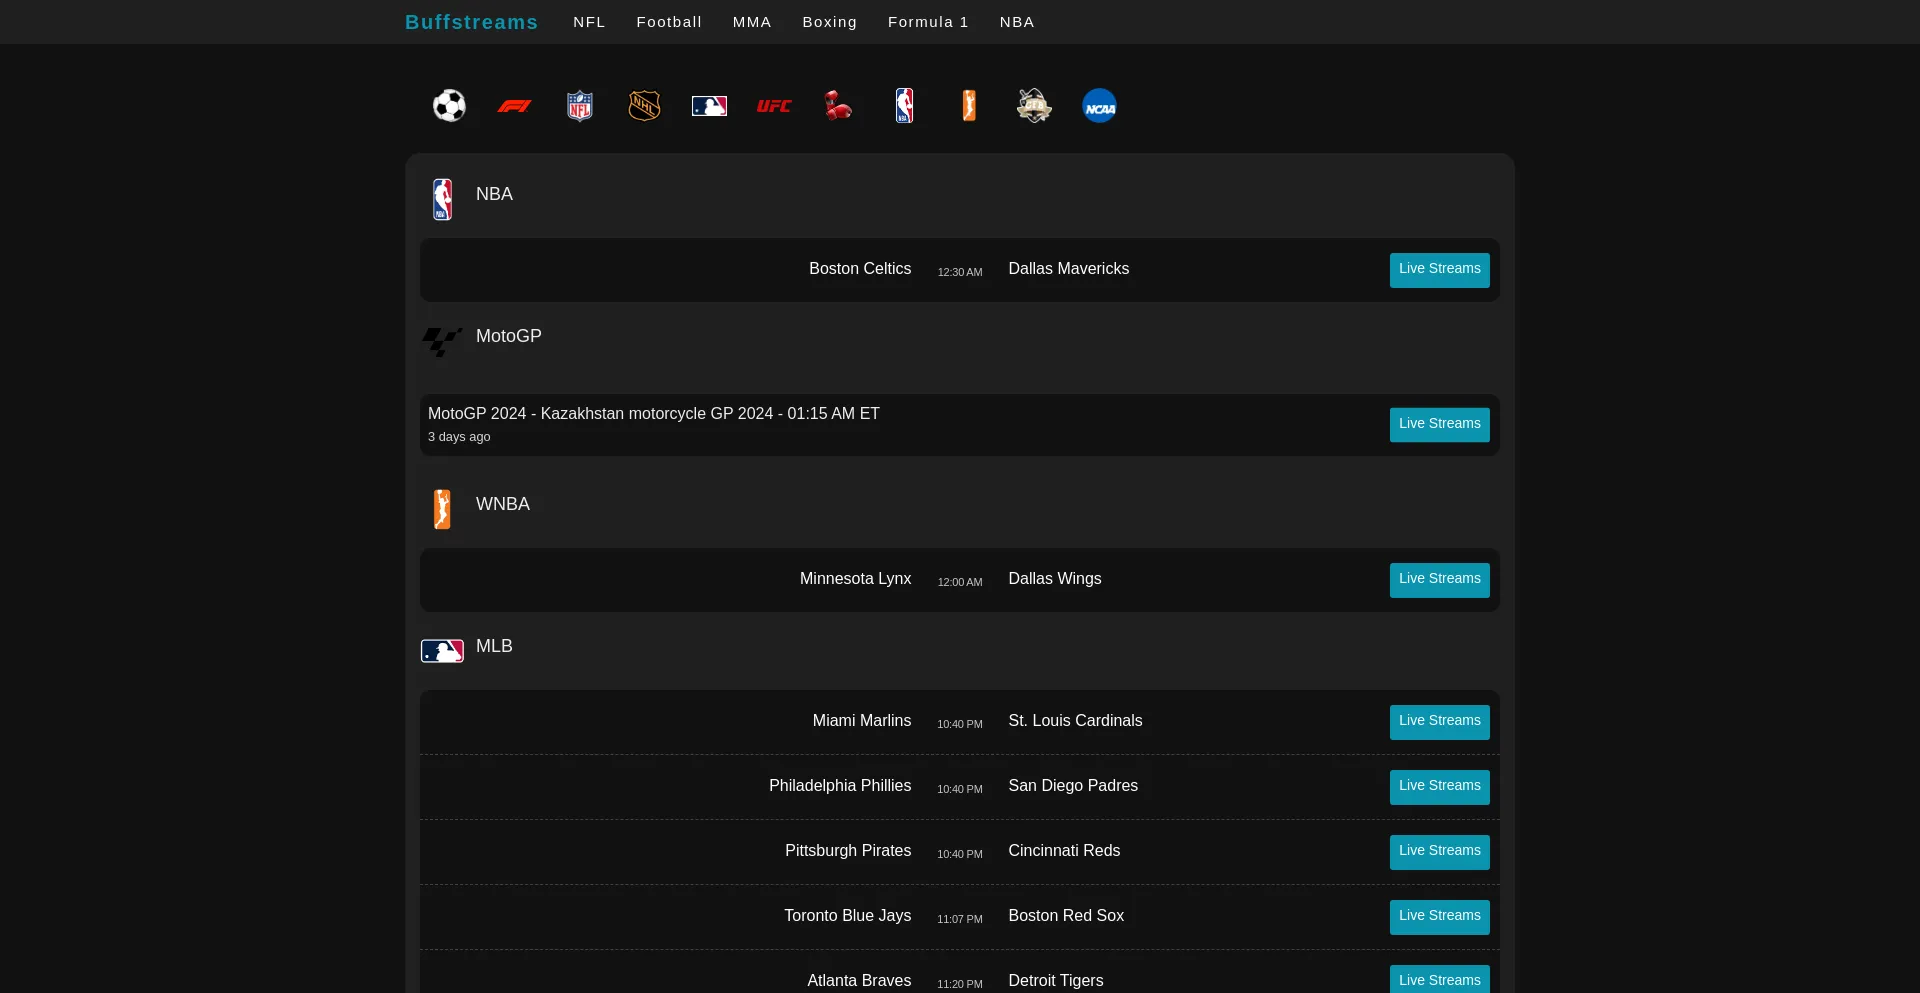Open NFL in the top navigation
Image resolution: width=1920 pixels, height=993 pixels.
click(x=589, y=22)
